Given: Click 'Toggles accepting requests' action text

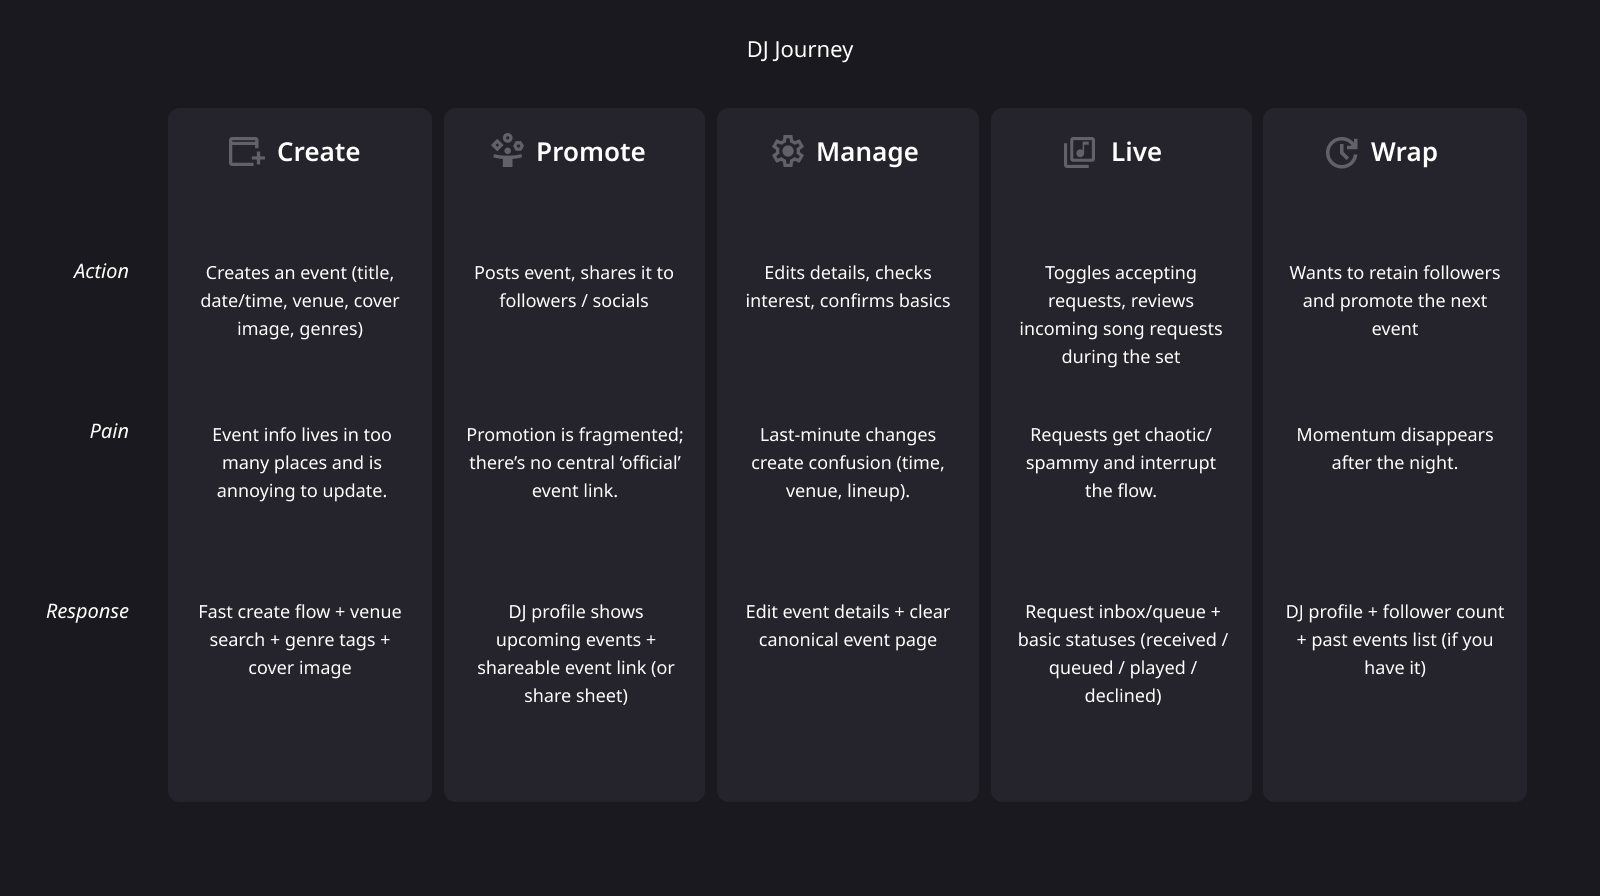Looking at the screenshot, I should [1121, 314].
